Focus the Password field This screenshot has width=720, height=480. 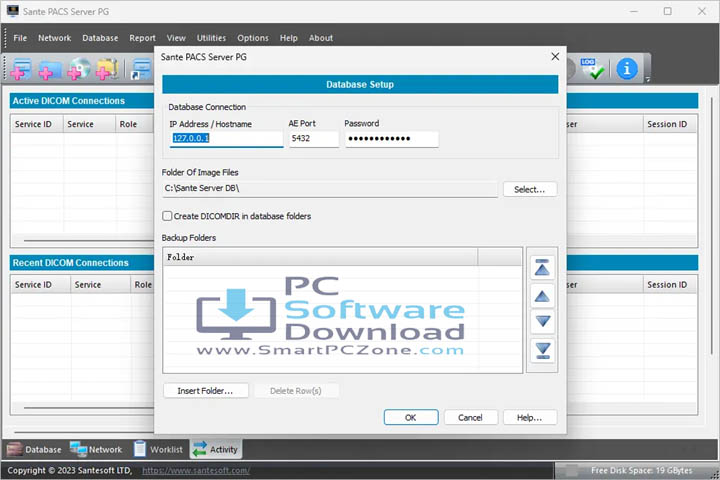click(x=392, y=139)
